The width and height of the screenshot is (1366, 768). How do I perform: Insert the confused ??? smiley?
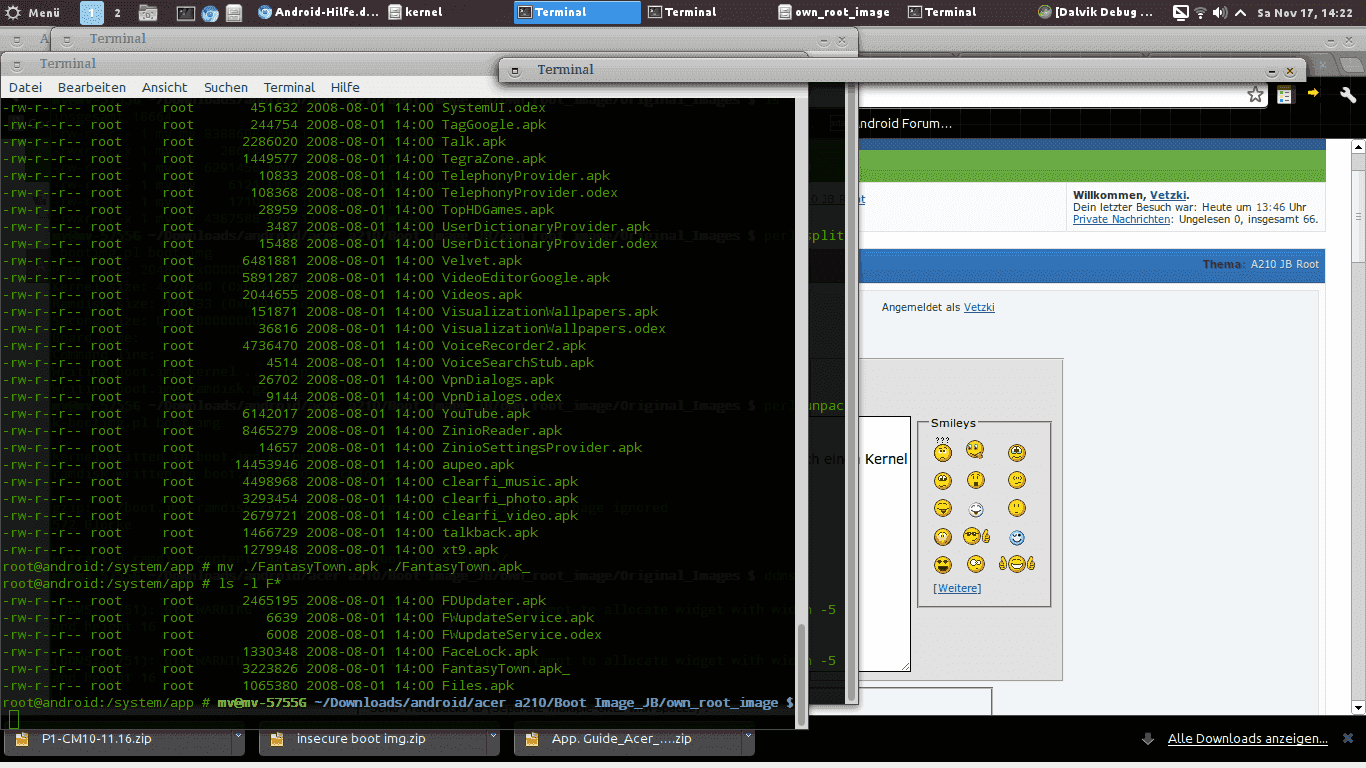click(x=942, y=451)
